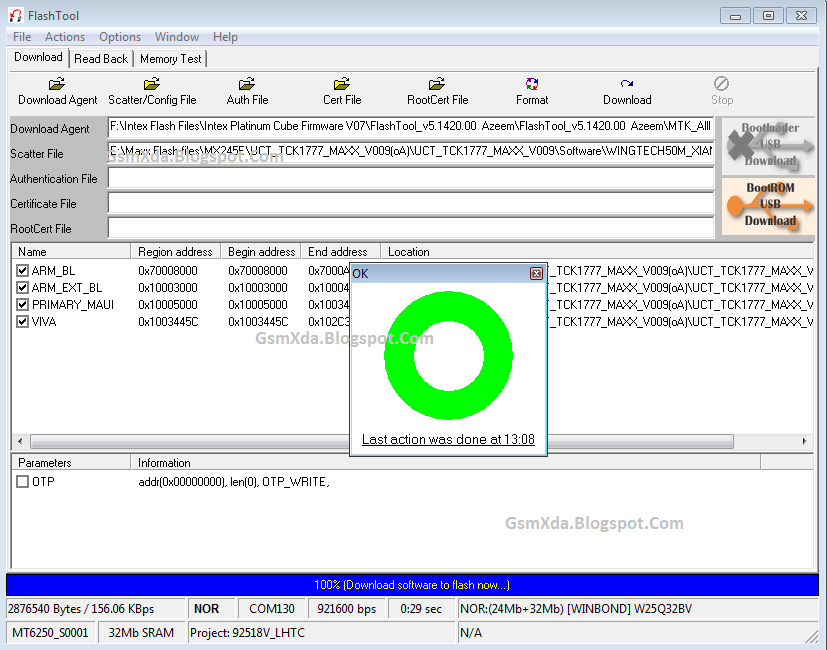
Task: Click the Certificate File input field
Action: click(411, 203)
